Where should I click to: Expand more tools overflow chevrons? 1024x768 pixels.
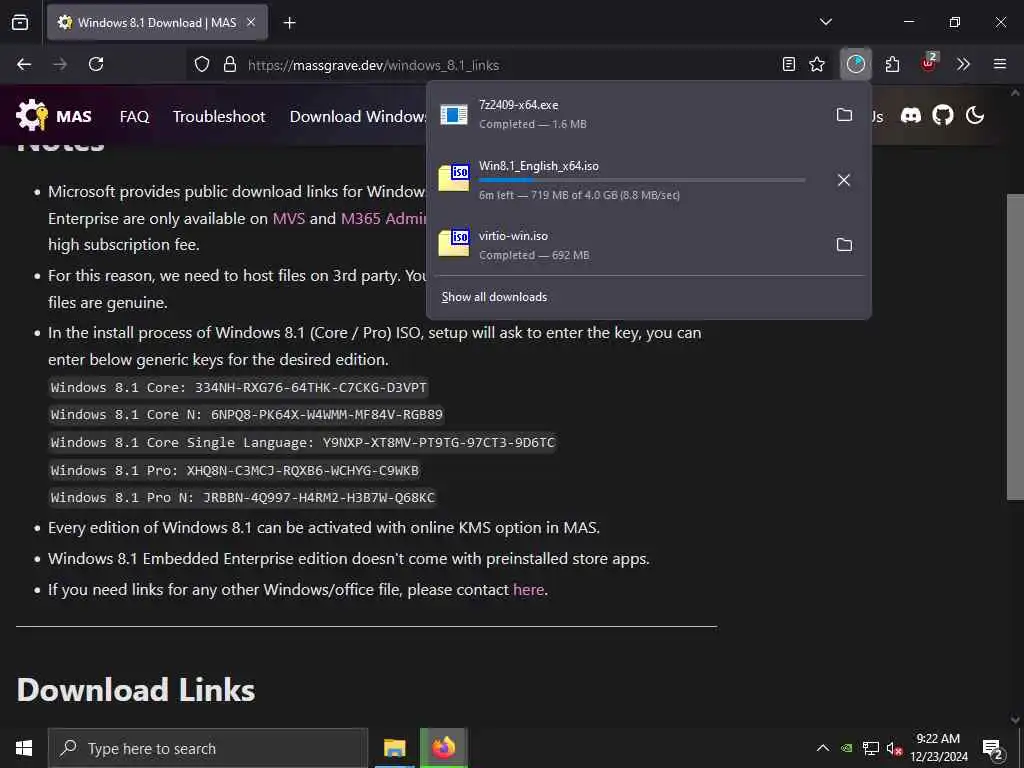click(963, 64)
